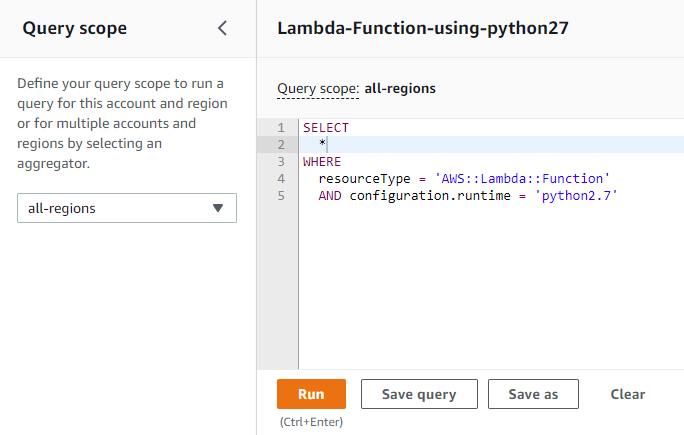Click the WHERE keyword on line 3

(322, 161)
